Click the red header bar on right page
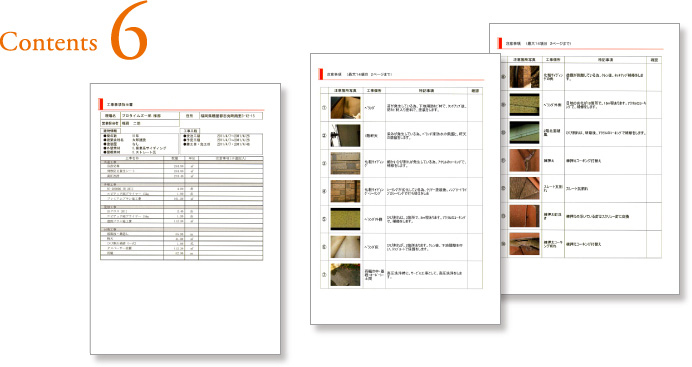The height and width of the screenshot is (367, 692). [500, 43]
